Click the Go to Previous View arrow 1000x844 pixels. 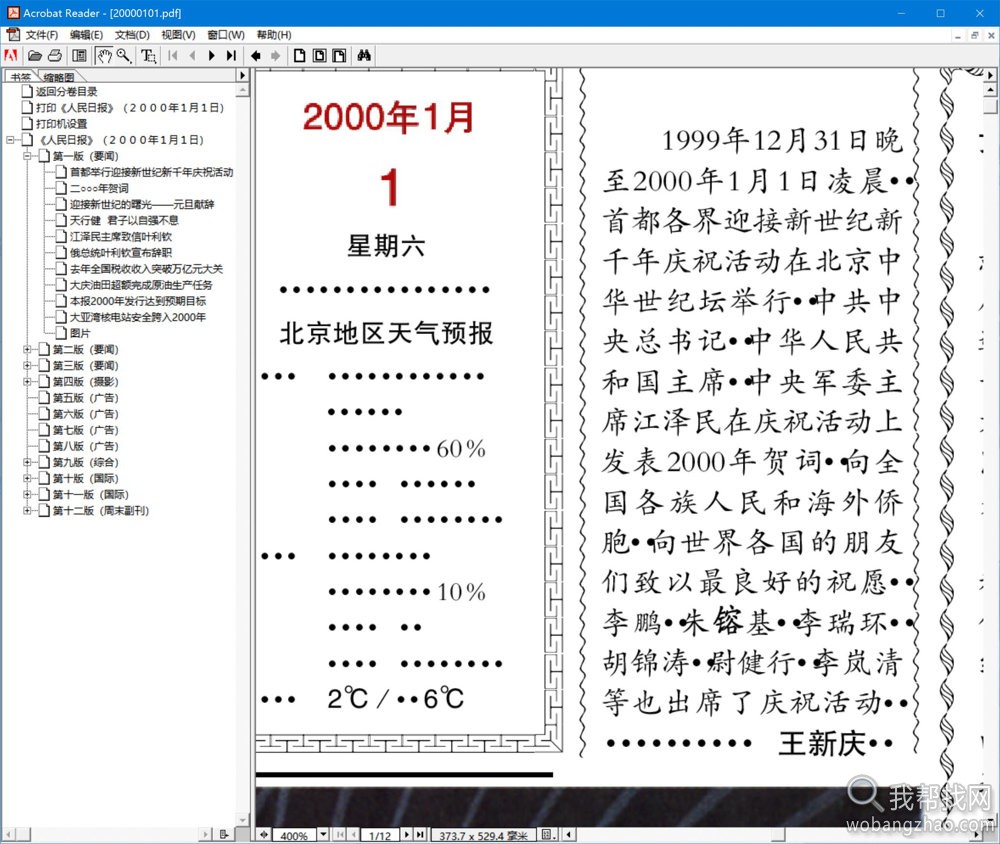256,56
